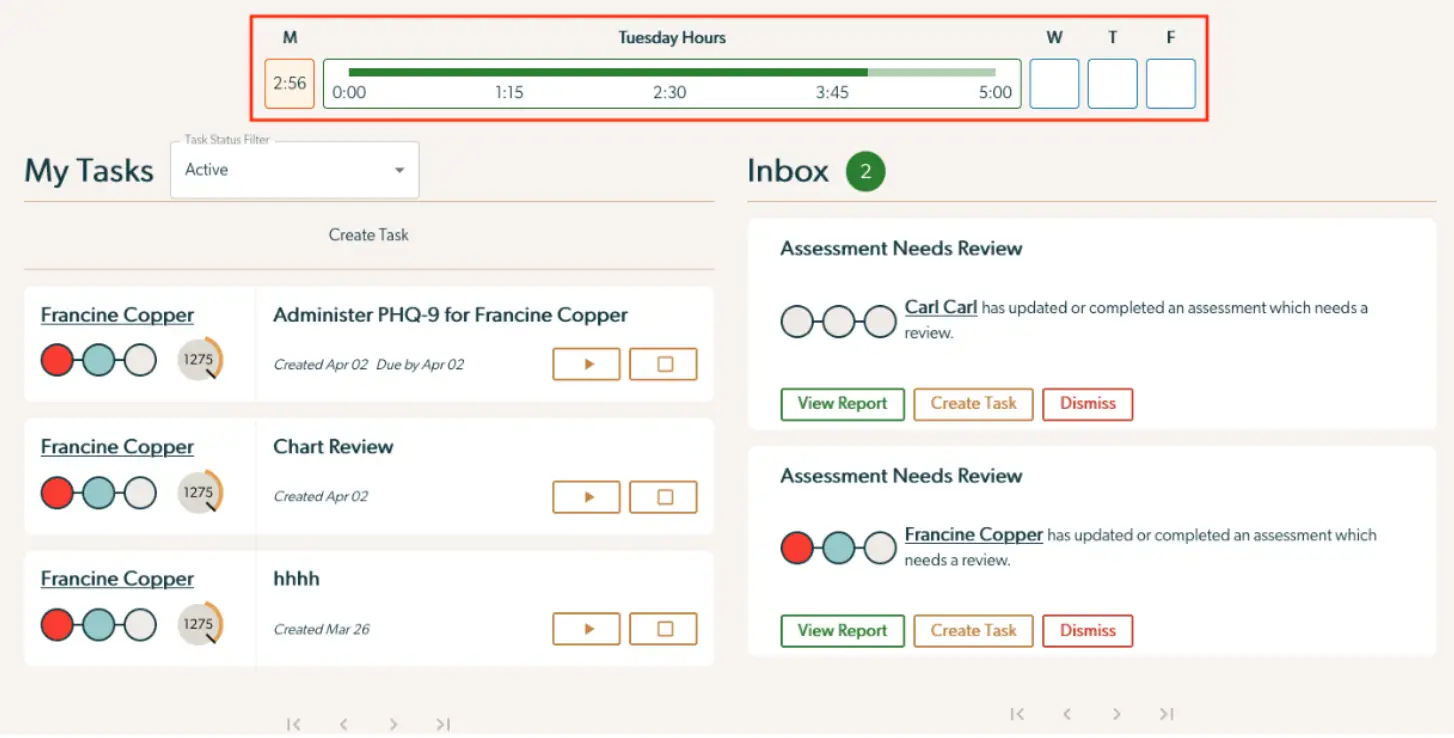Click the Tuesday Hours progress bar
Screen dimensions: 1454x738
(670, 71)
